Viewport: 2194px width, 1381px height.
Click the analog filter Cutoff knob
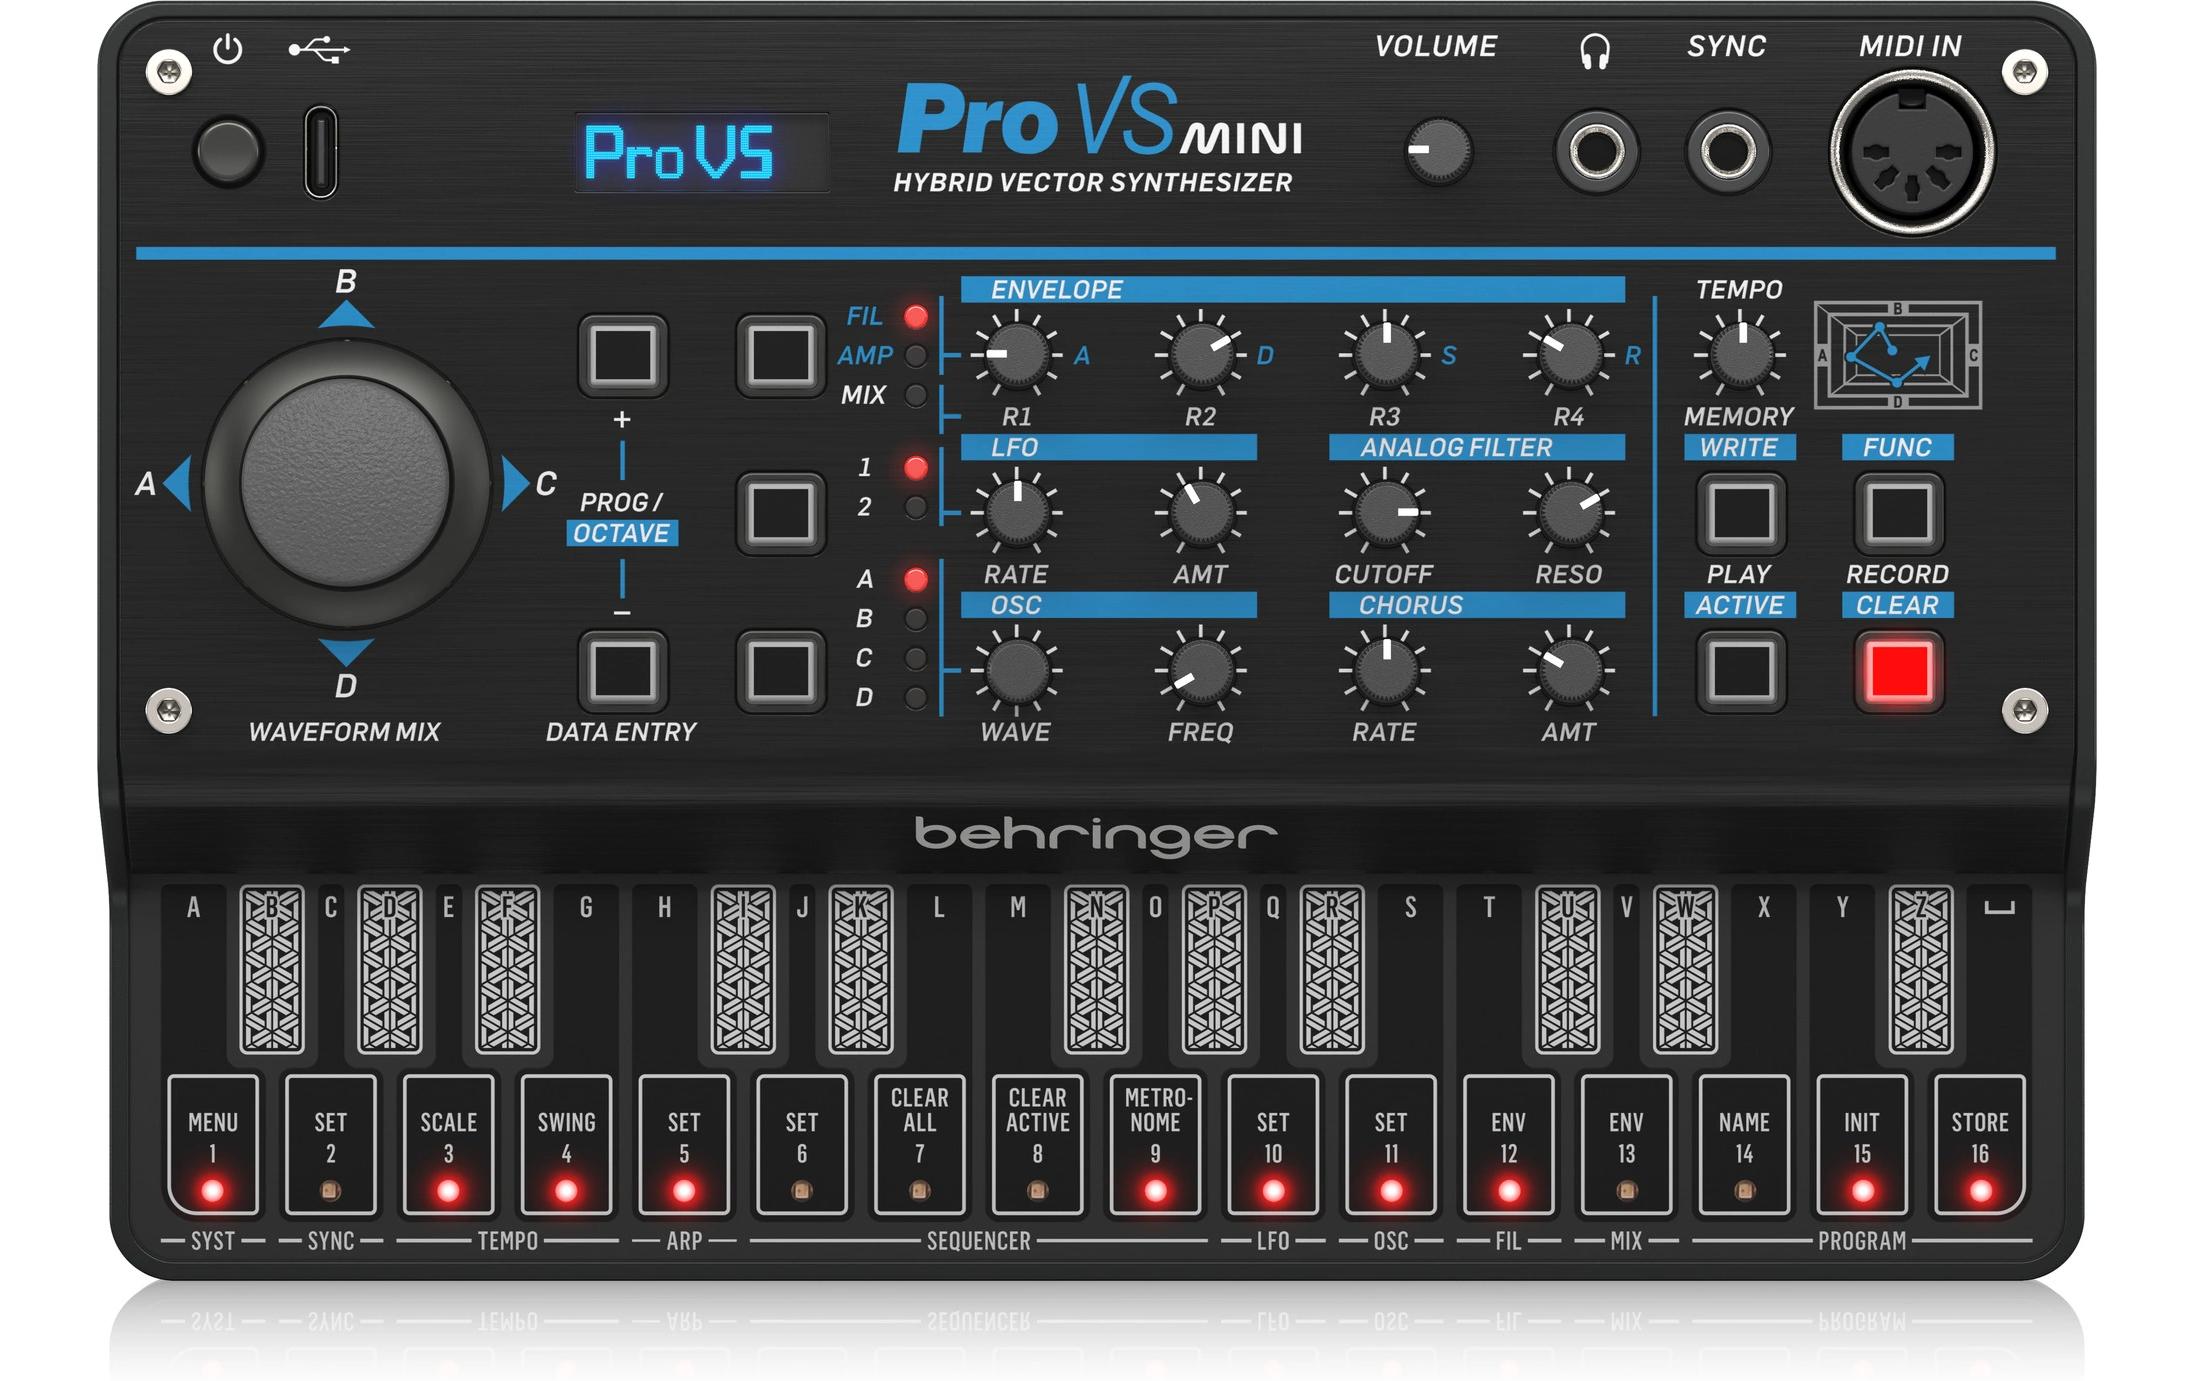coord(1385,513)
